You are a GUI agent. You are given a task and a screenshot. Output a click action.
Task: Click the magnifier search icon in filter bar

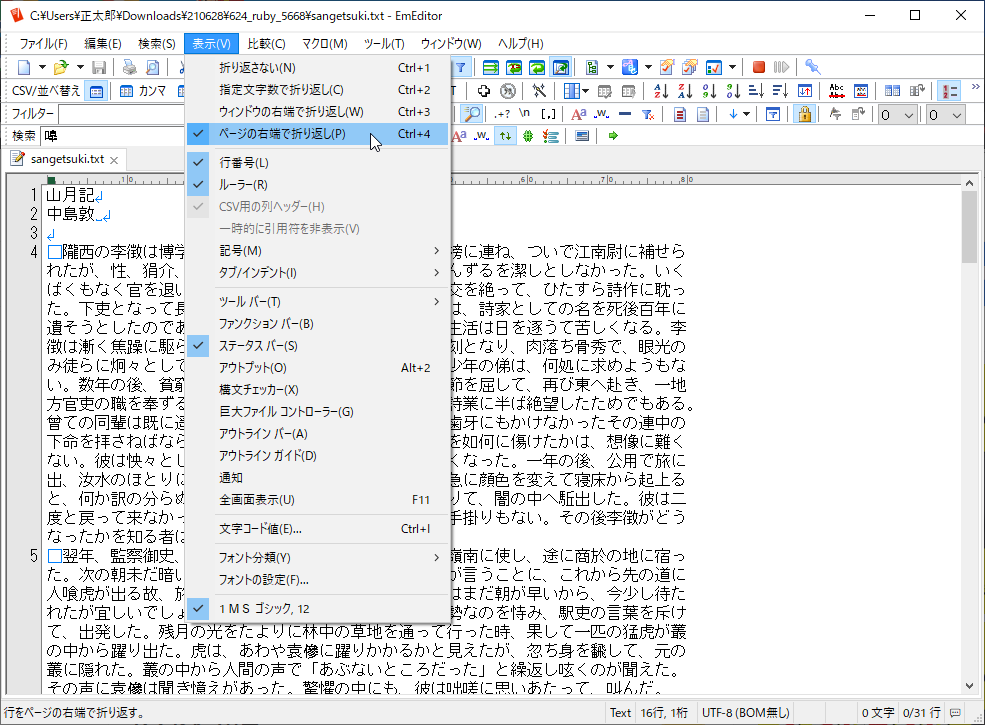pyautogui.click(x=471, y=114)
